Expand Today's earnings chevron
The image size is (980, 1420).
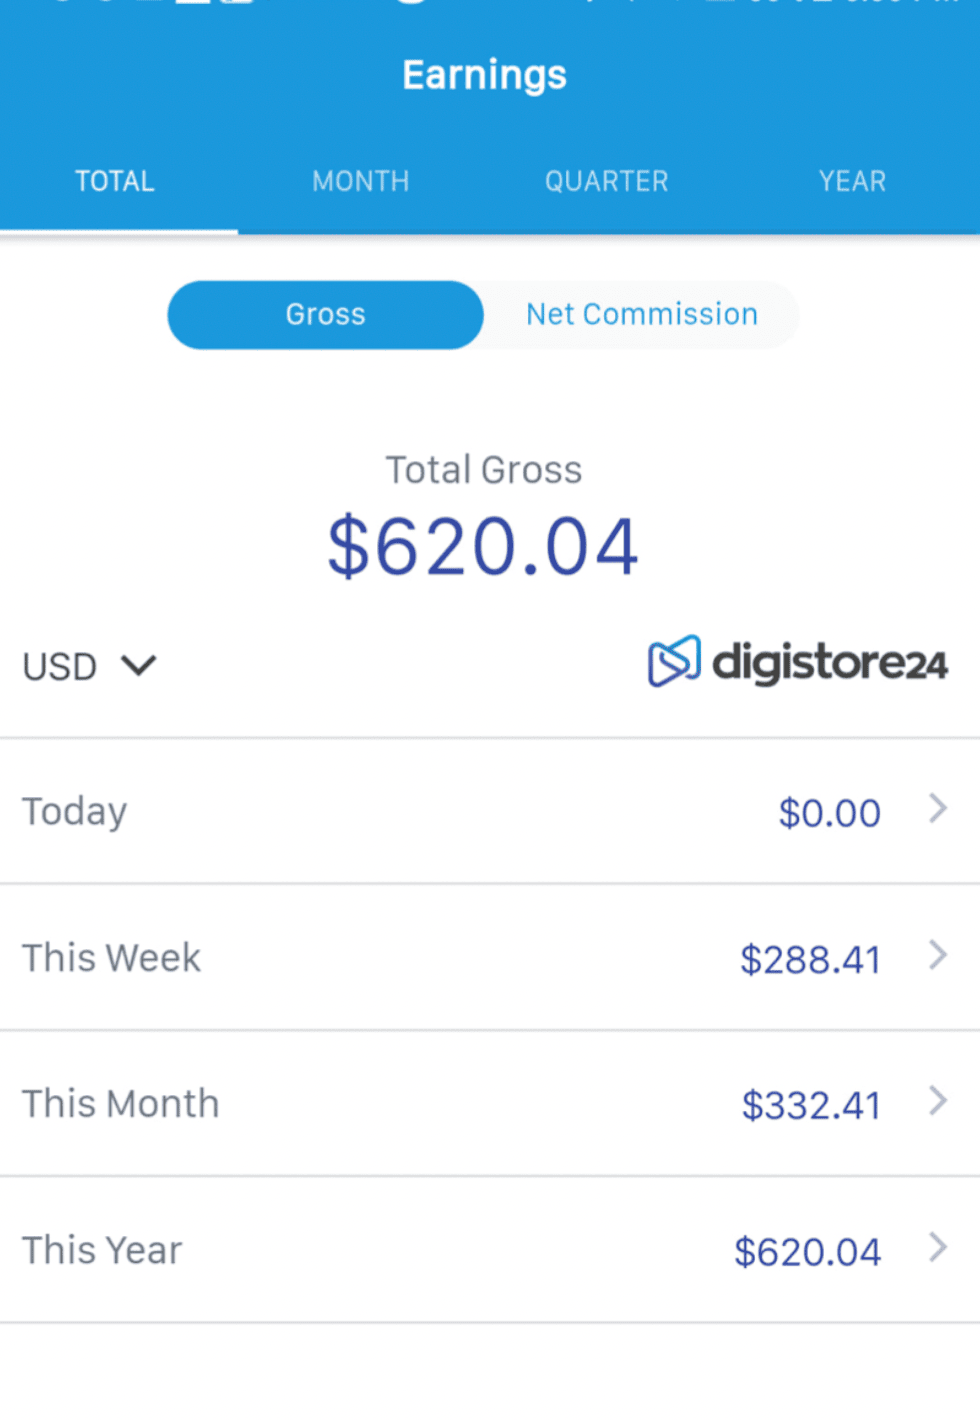[937, 808]
